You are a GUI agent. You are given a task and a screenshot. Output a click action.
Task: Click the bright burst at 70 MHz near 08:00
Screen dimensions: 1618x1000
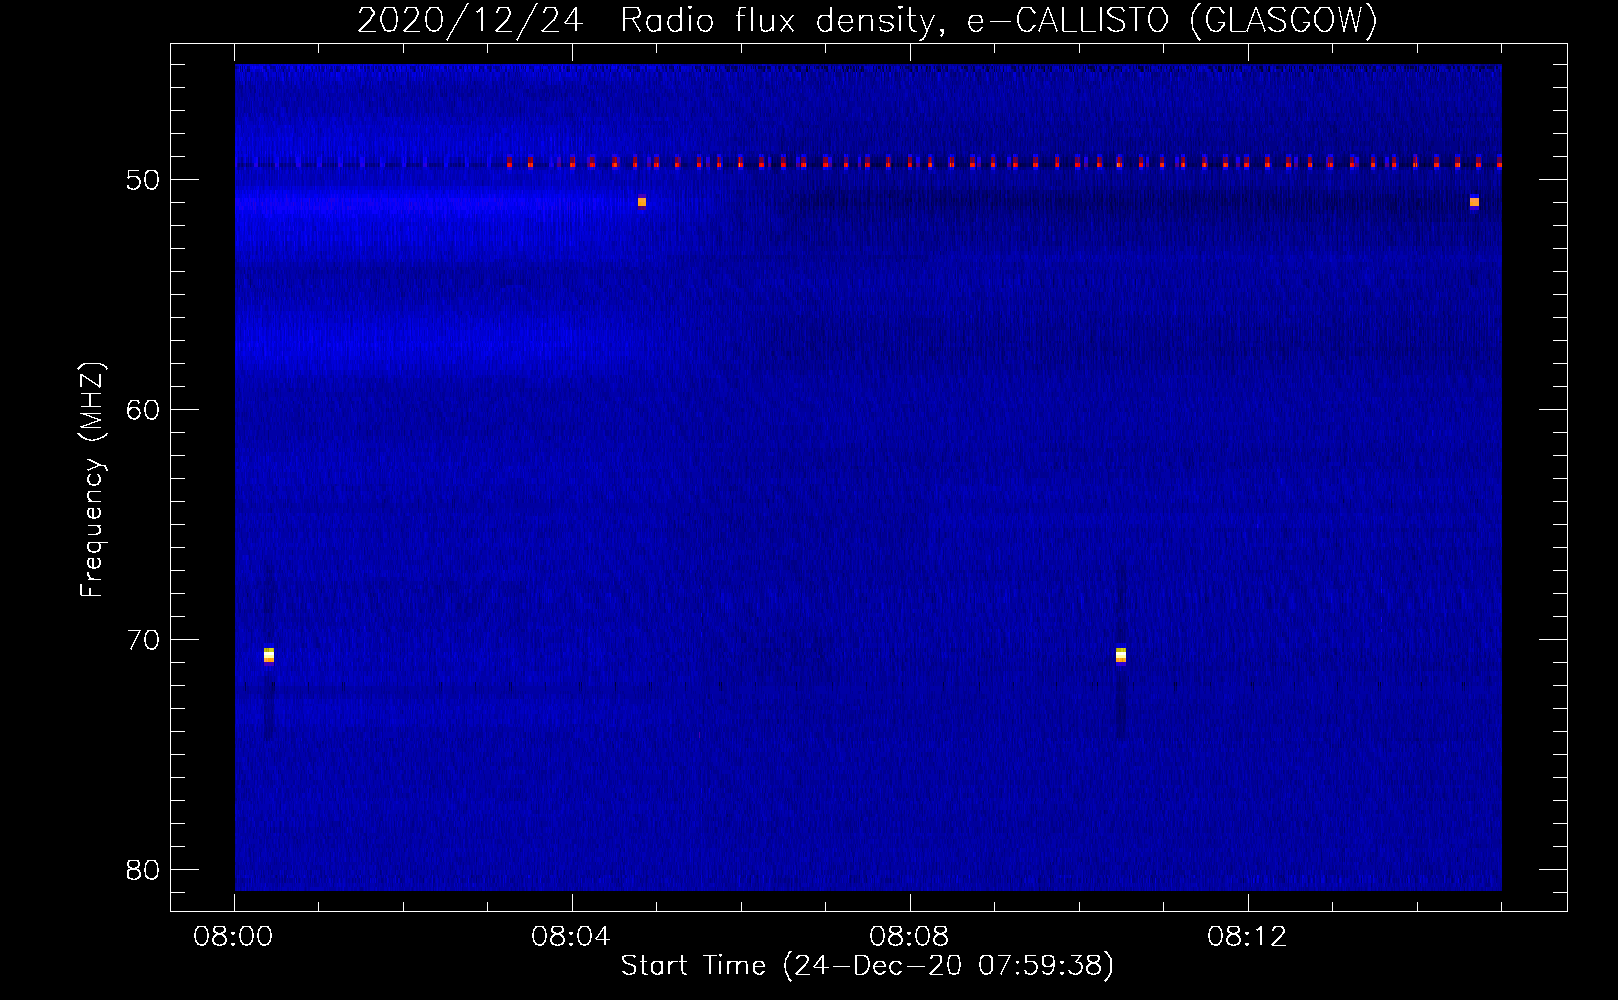point(268,655)
